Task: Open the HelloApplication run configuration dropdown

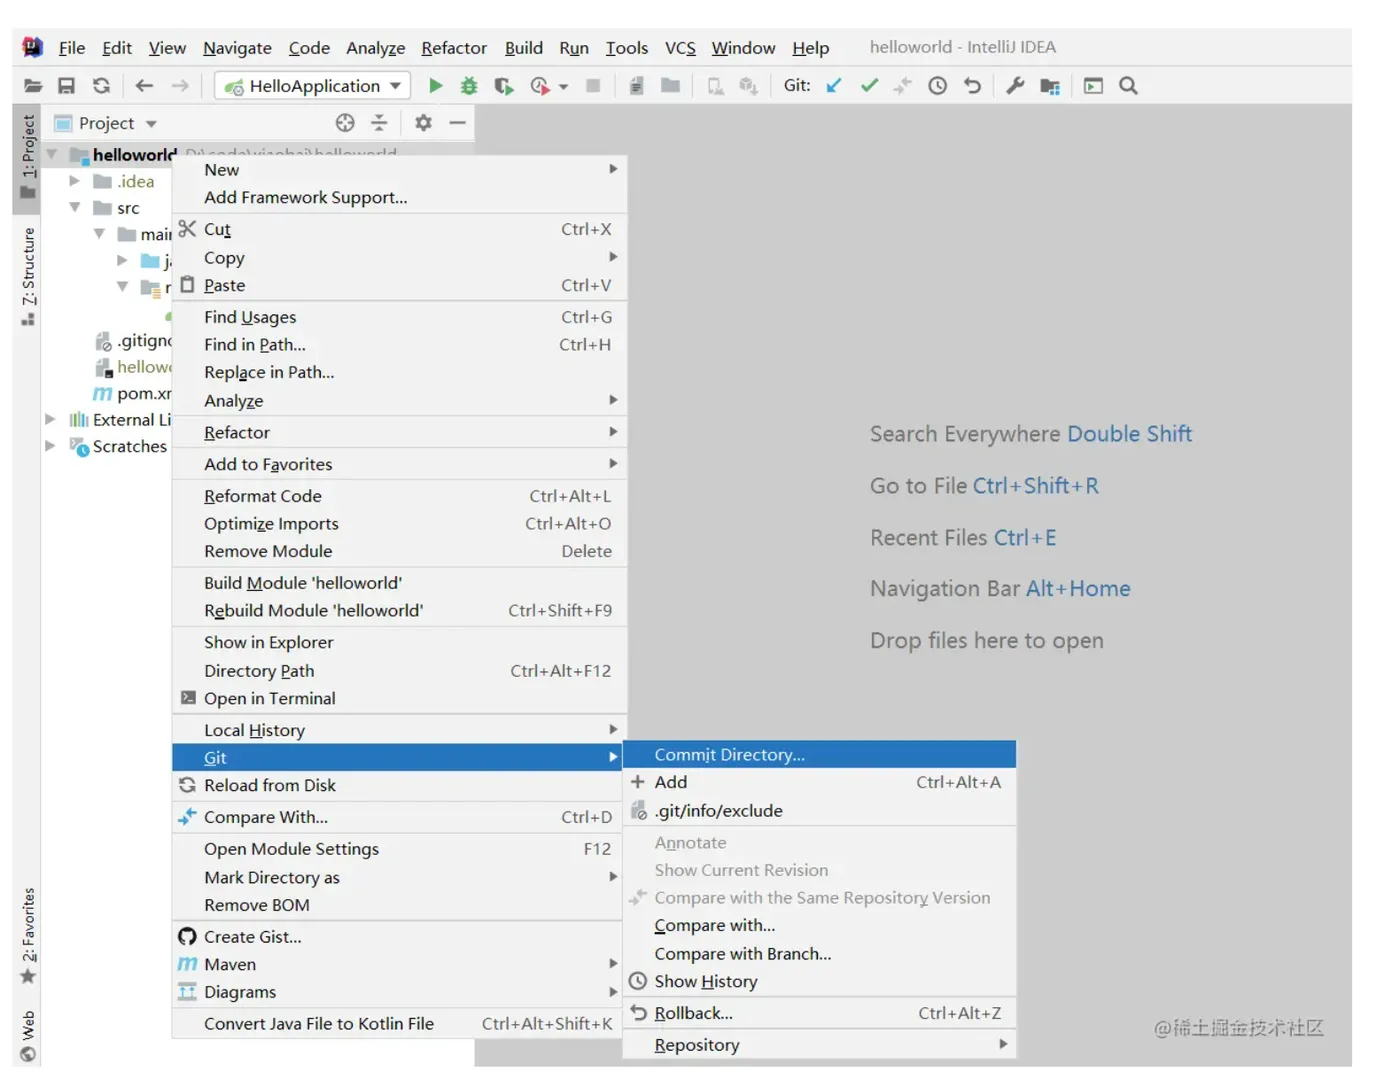Action: 312,86
